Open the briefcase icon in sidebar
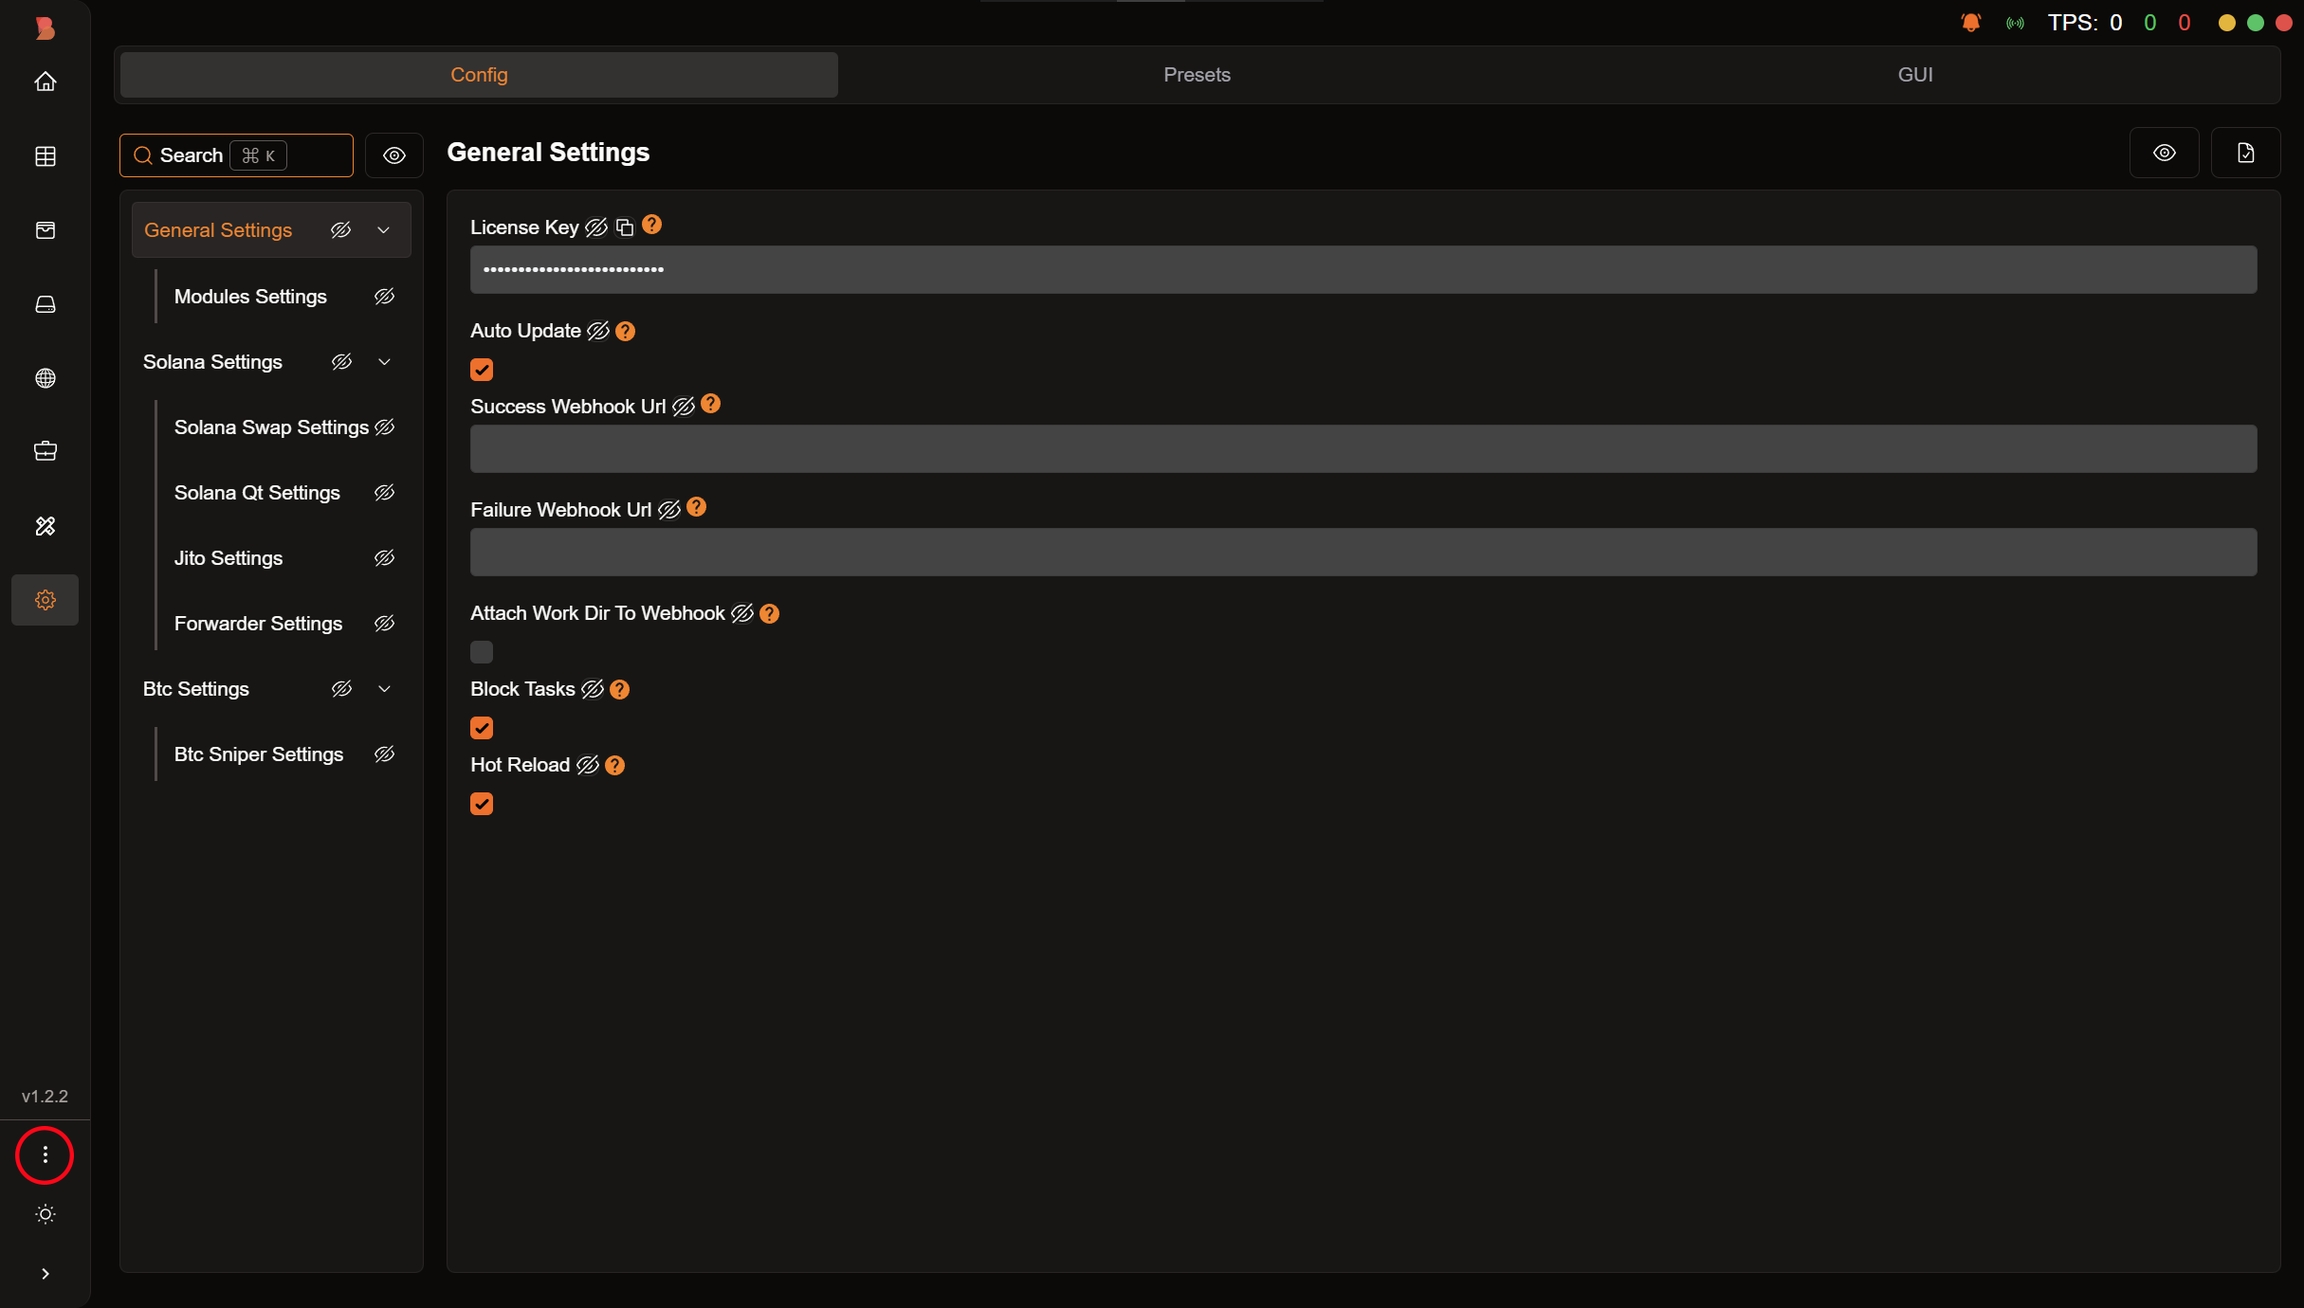The height and width of the screenshot is (1308, 2304). coord(45,451)
